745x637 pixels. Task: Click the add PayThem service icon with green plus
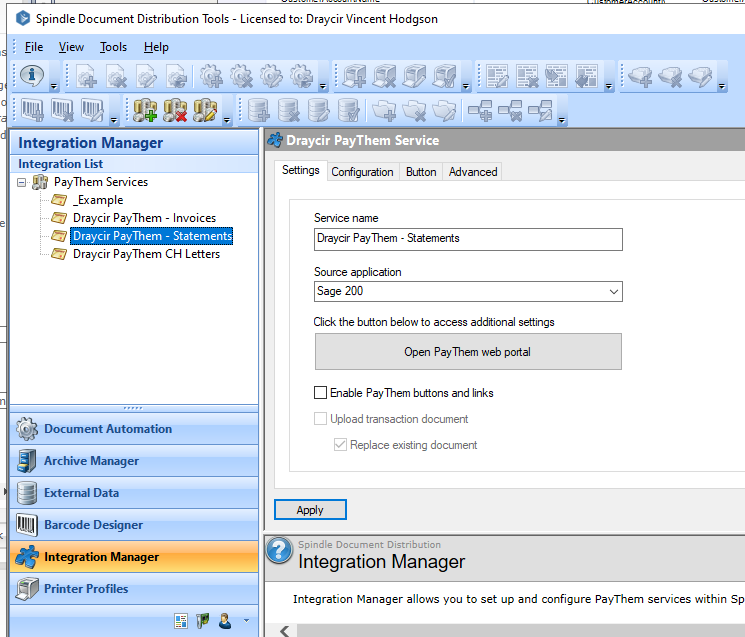pos(145,110)
